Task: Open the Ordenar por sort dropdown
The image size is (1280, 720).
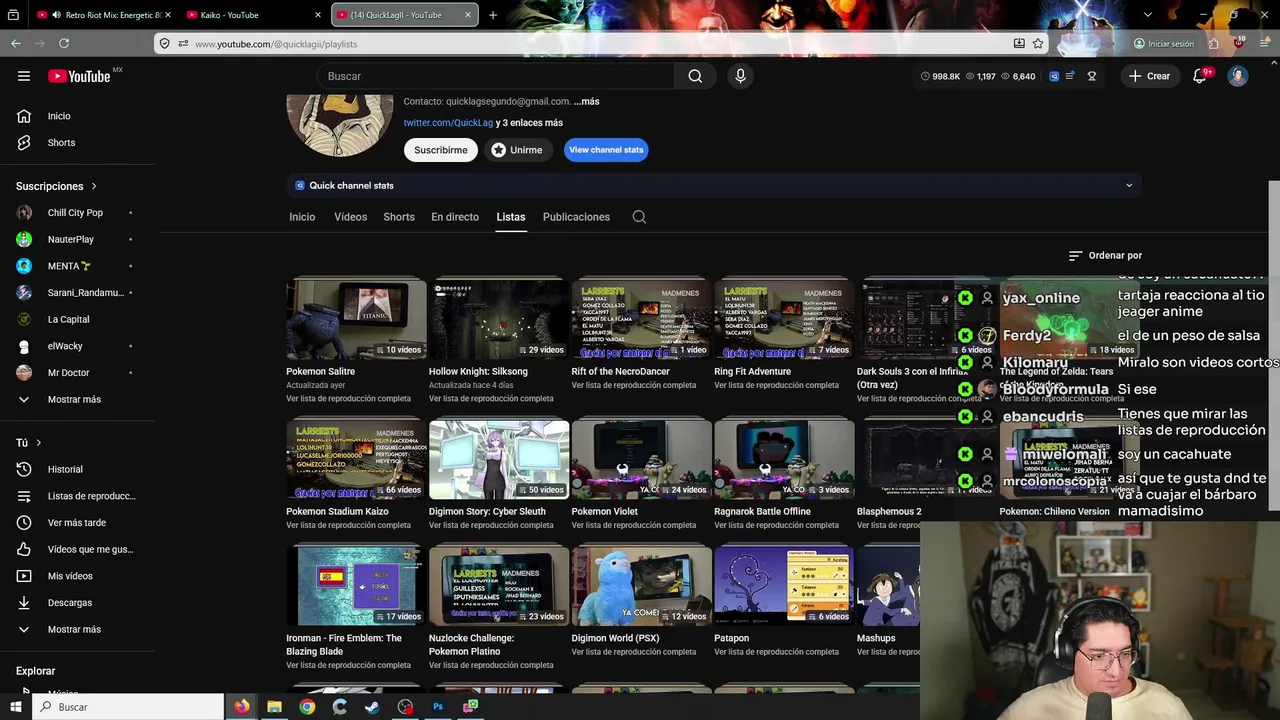Action: pos(1105,255)
